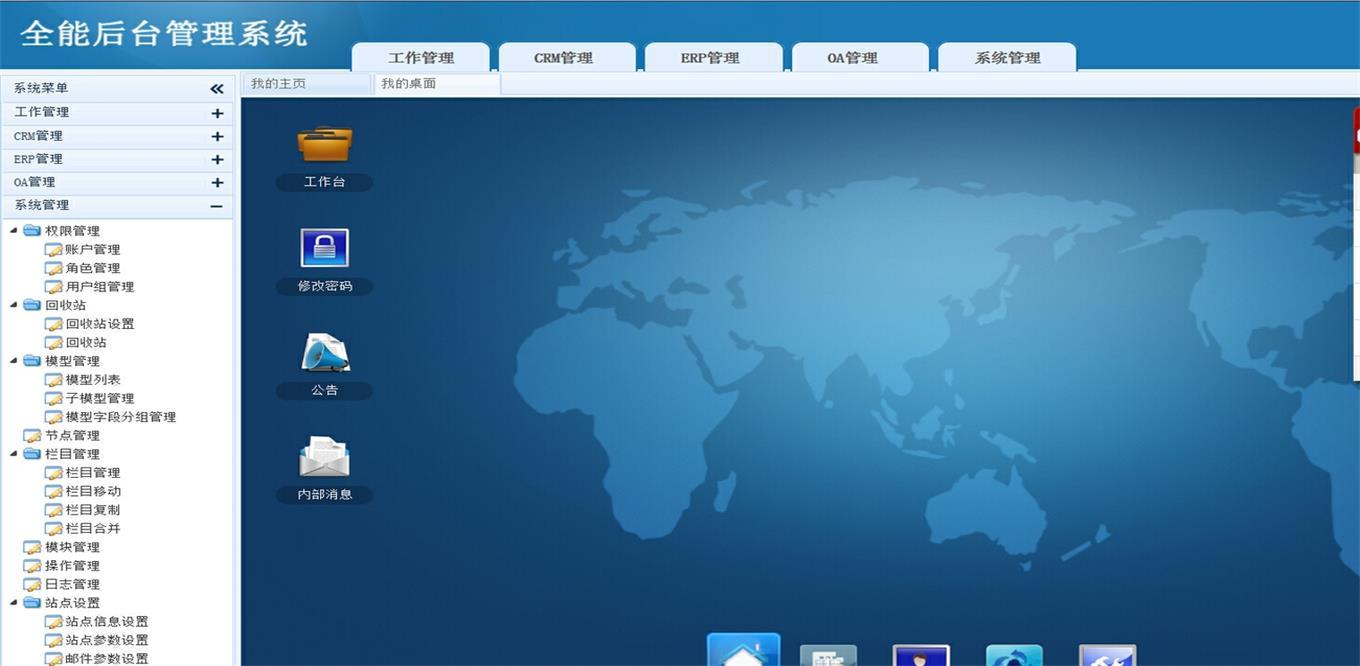Image resolution: width=1360 pixels, height=666 pixels.
Task: Select the 我的桌面 page tab
Action: pos(436,84)
